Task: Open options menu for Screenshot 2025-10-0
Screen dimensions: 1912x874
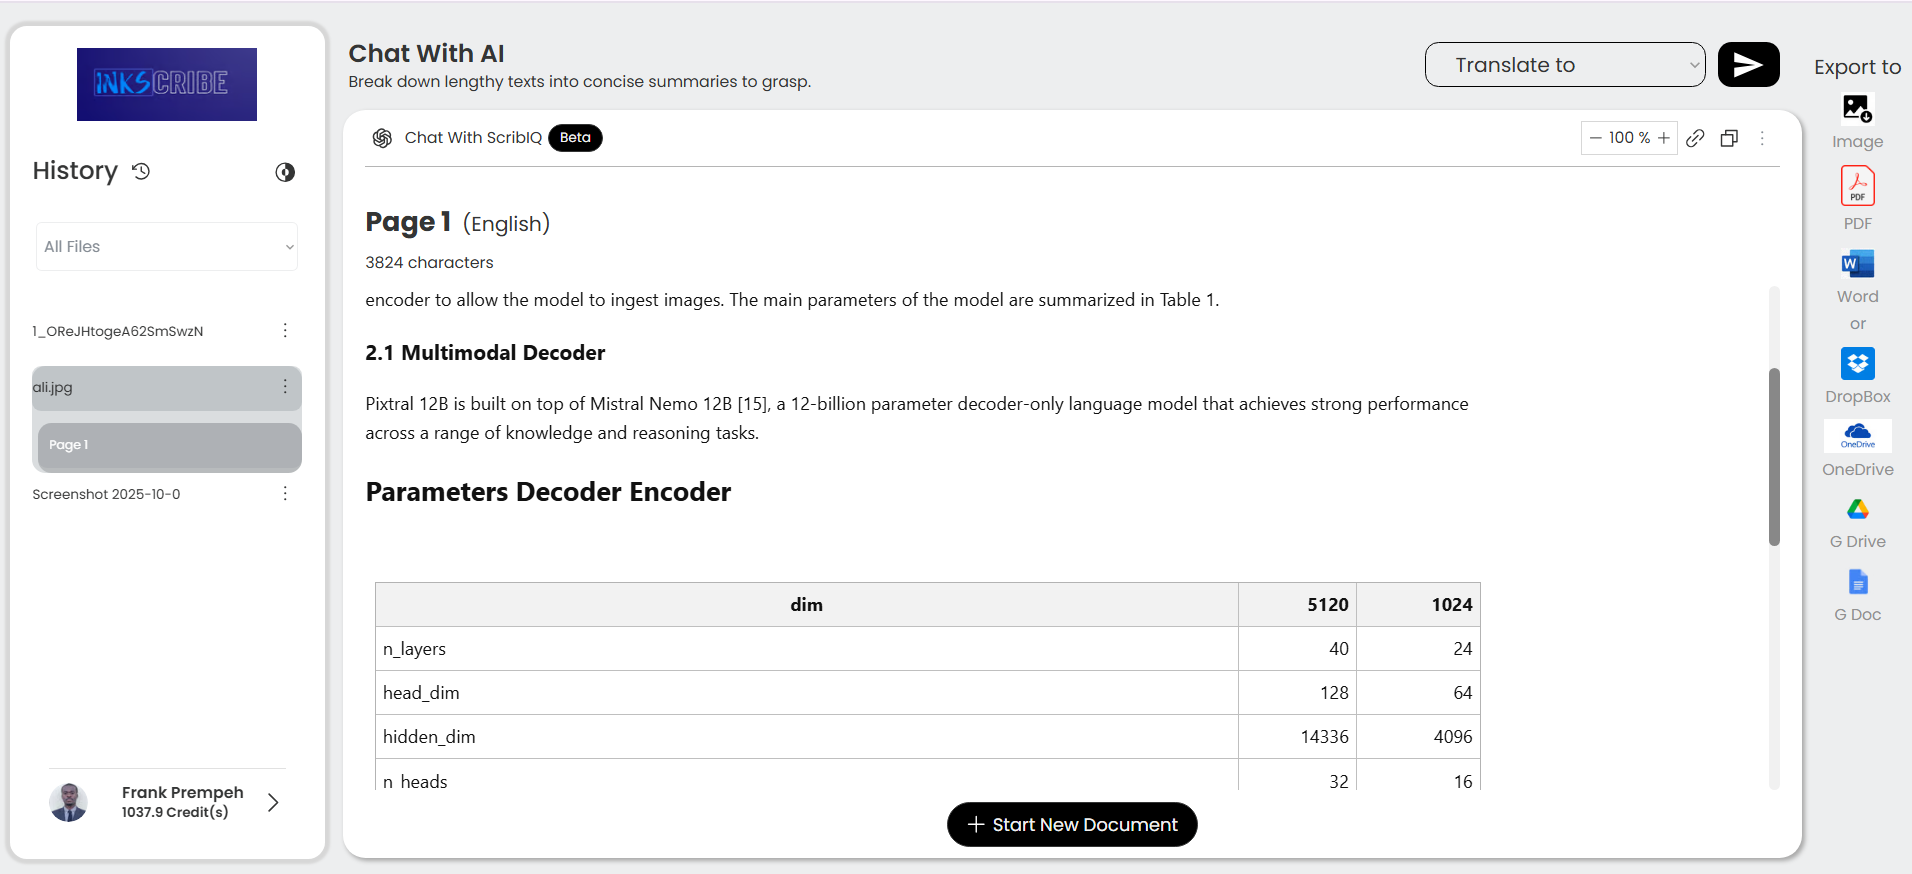Action: point(285,494)
